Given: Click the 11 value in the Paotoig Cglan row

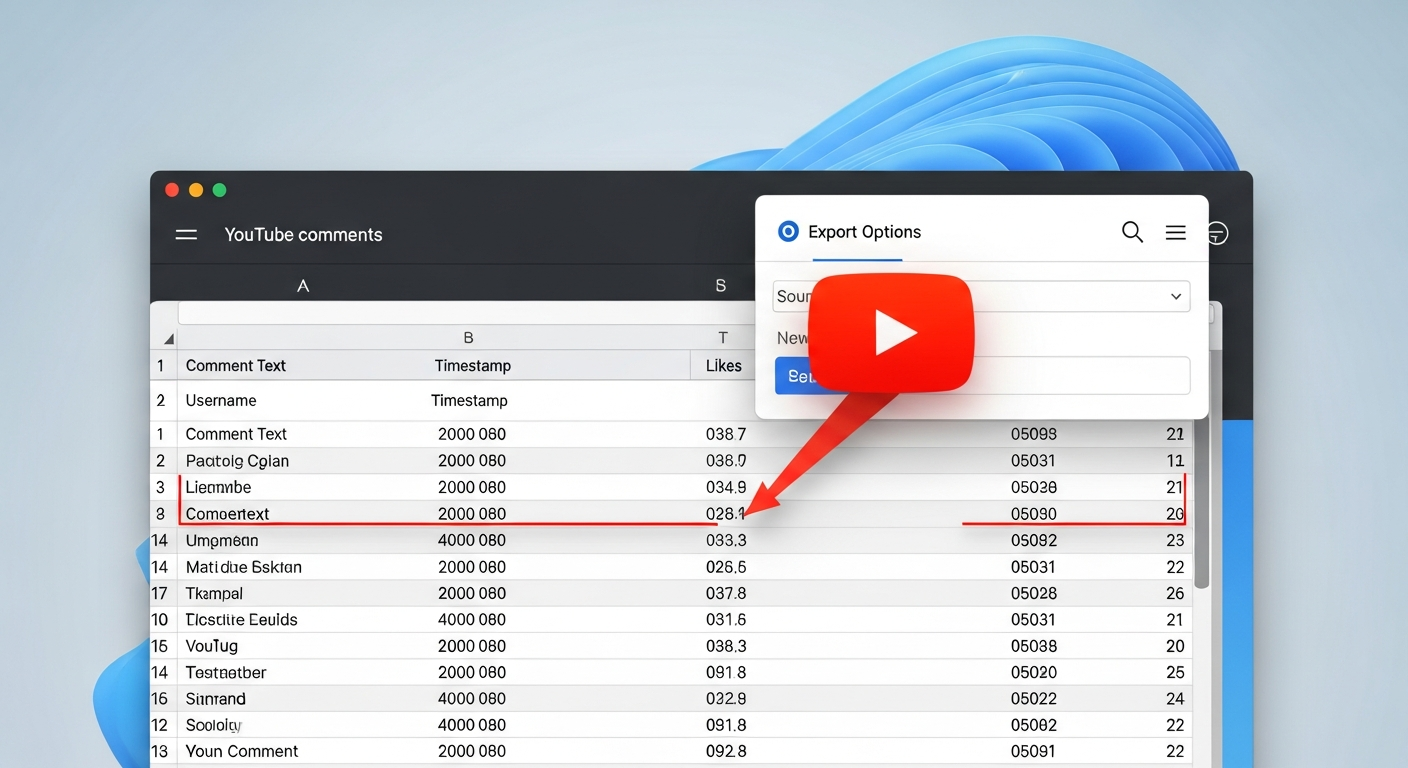Looking at the screenshot, I should click(x=1176, y=461).
